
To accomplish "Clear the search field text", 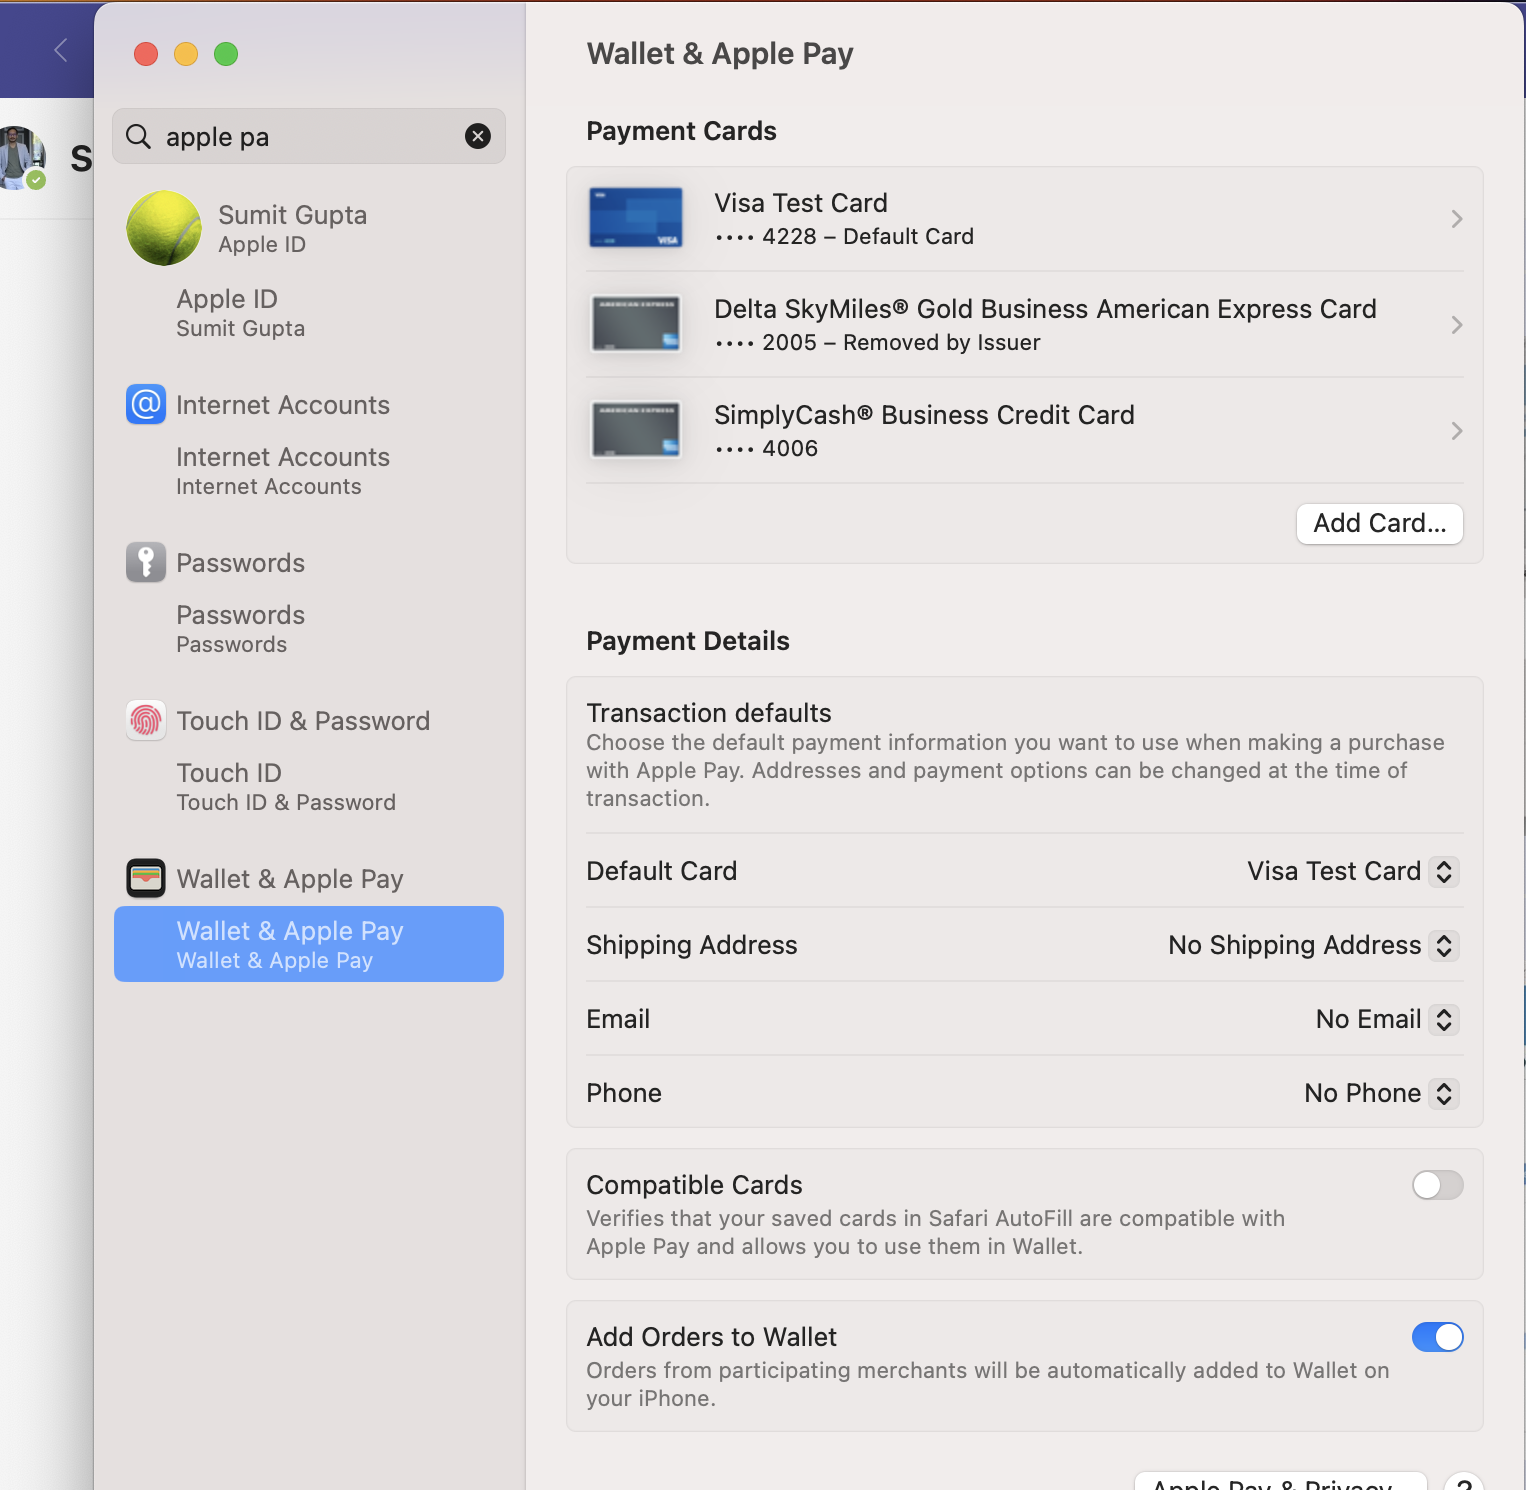I will click(x=478, y=136).
